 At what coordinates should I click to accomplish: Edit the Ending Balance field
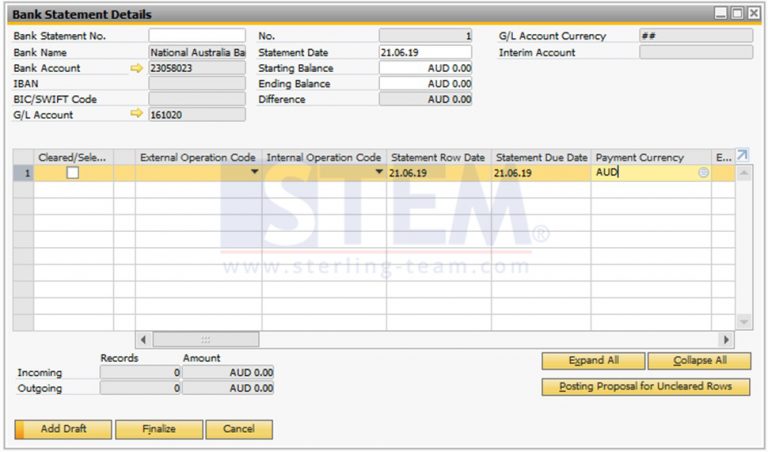pos(425,84)
